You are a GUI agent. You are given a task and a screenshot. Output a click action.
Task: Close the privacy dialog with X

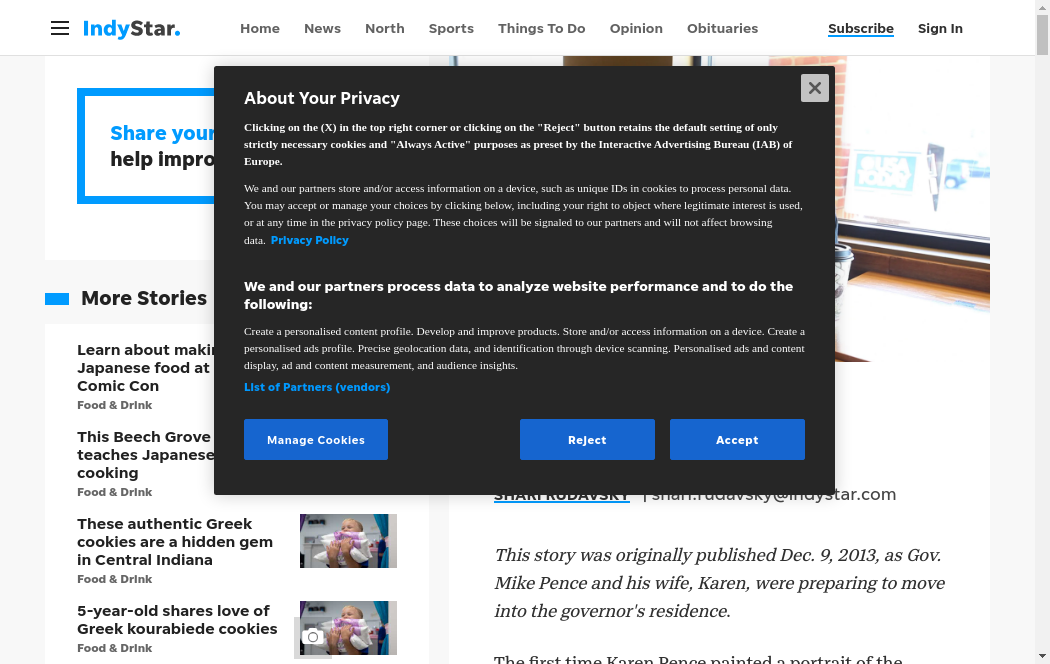pyautogui.click(x=814, y=88)
